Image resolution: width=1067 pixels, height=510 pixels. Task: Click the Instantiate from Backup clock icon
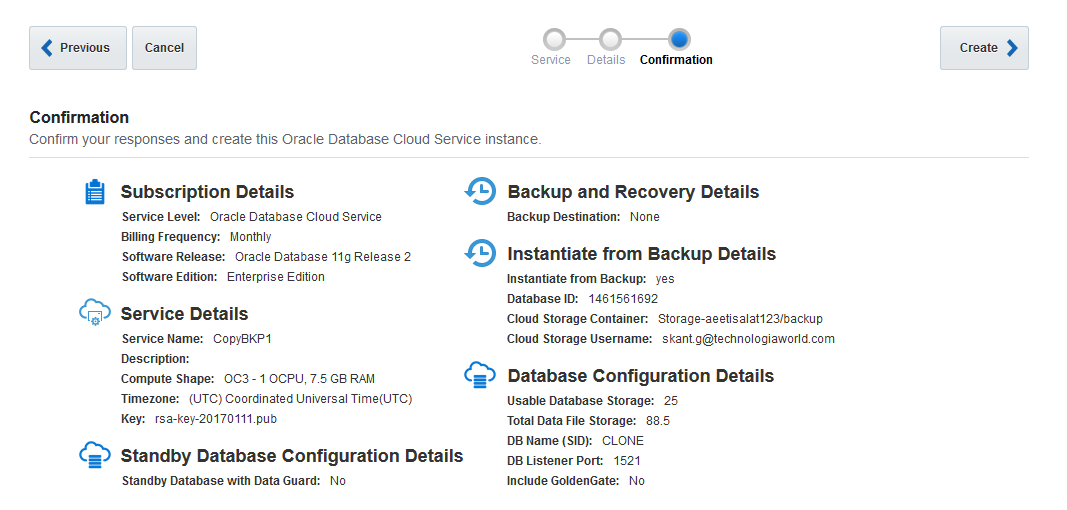coord(480,253)
